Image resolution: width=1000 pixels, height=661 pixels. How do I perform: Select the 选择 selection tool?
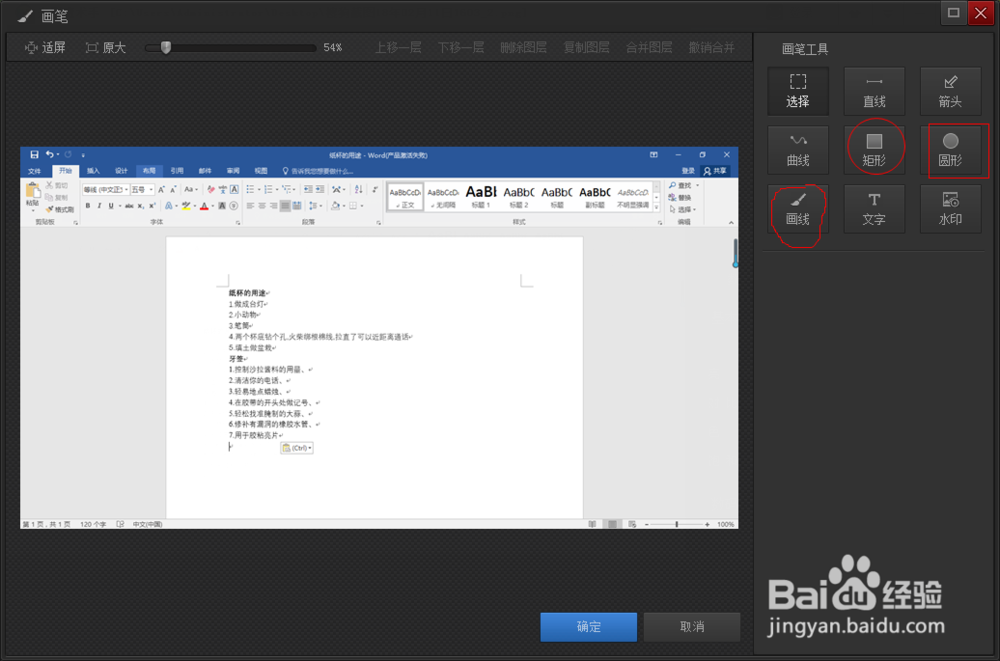[x=798, y=91]
